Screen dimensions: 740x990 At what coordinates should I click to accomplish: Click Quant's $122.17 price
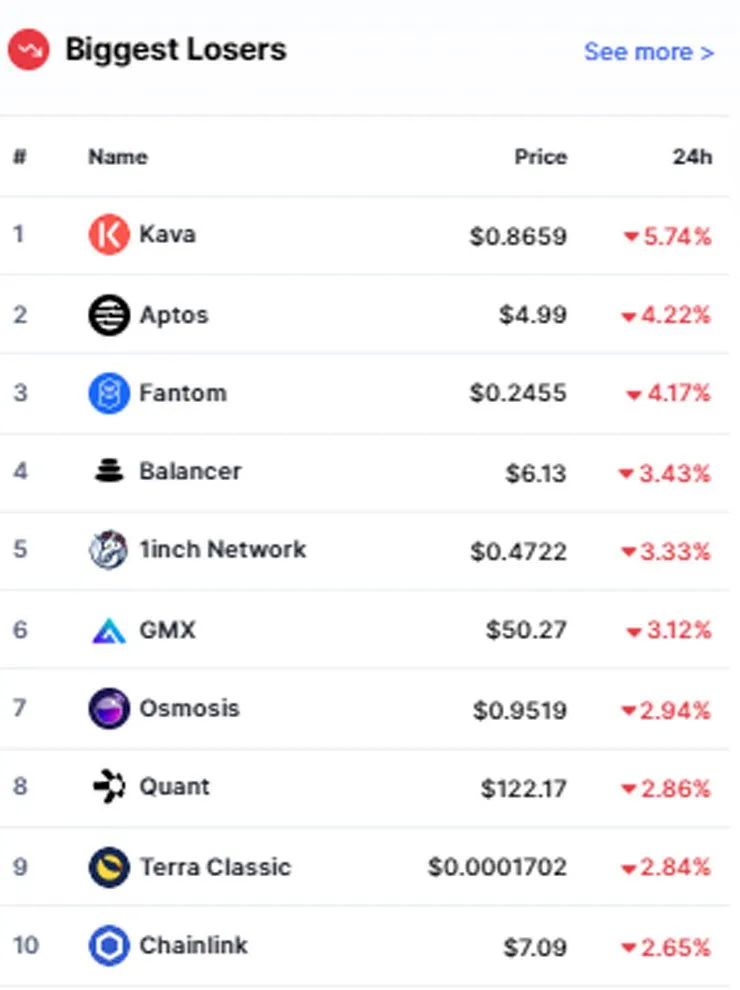(x=523, y=789)
